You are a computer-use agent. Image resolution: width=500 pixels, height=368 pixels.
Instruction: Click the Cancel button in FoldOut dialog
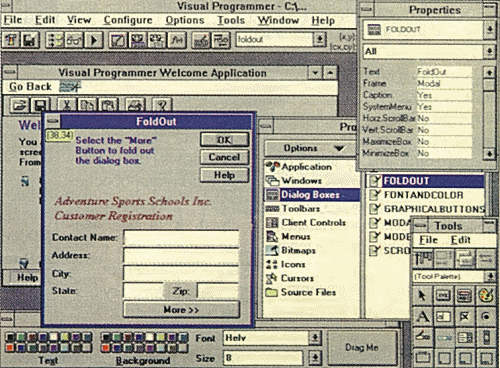click(224, 157)
